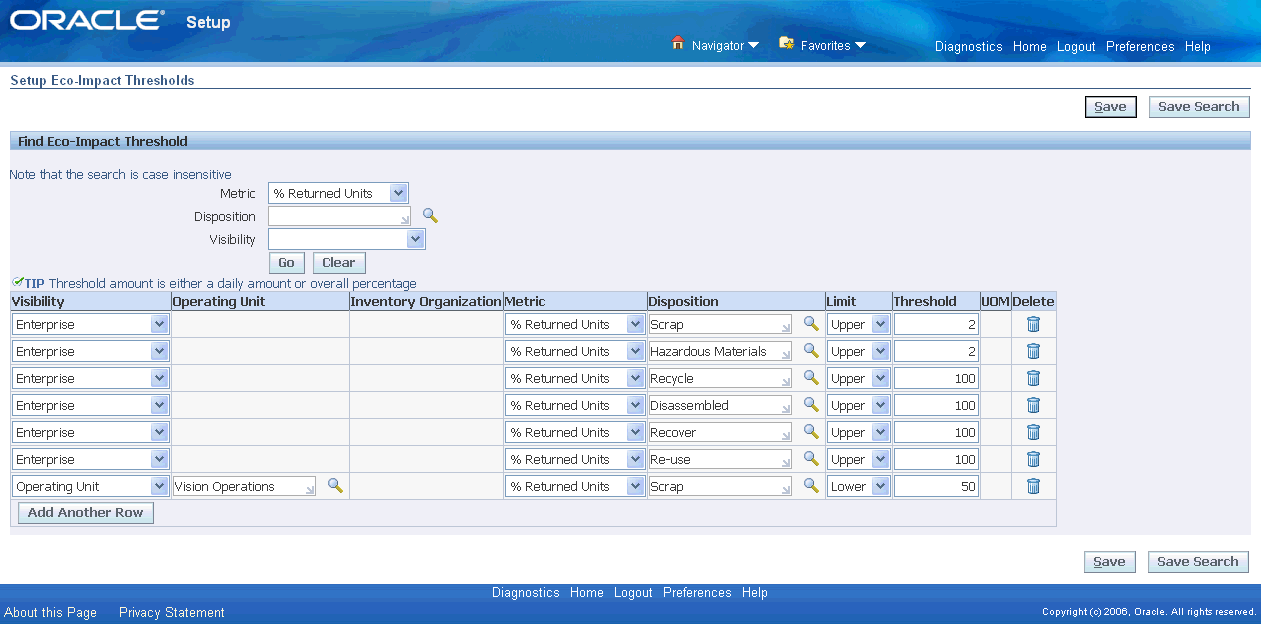1261x624 pixels.
Task: Open Visibility dropdown showing Operating Unit
Action: coord(90,487)
